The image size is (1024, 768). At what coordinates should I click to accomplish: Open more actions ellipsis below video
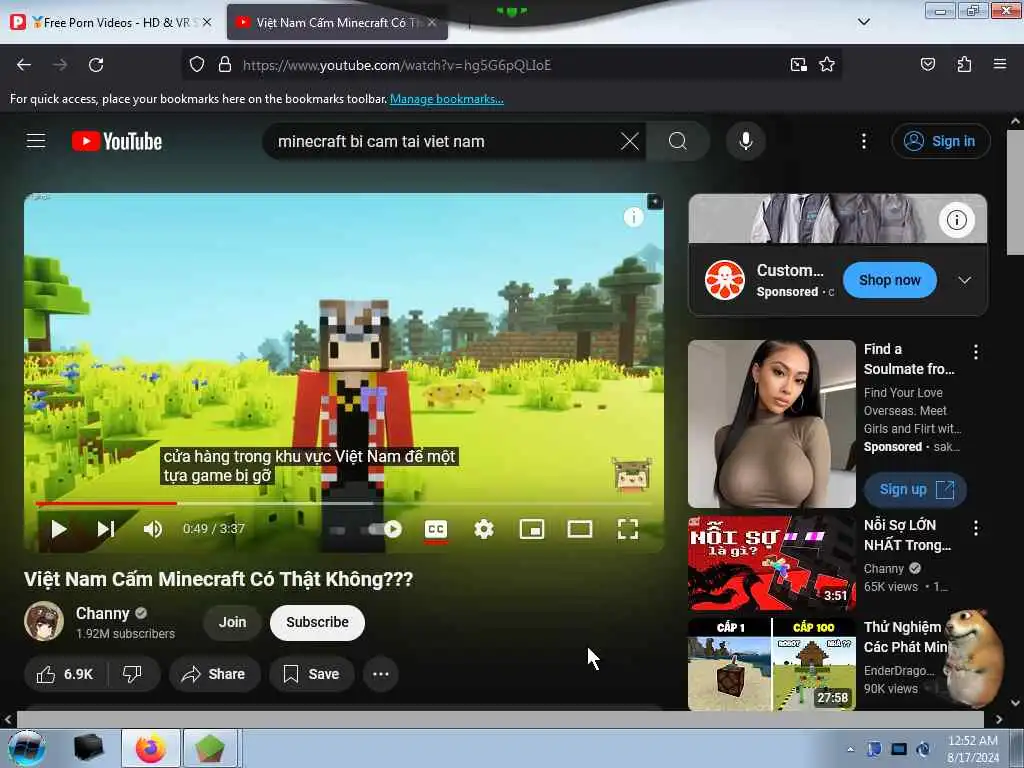[381, 674]
